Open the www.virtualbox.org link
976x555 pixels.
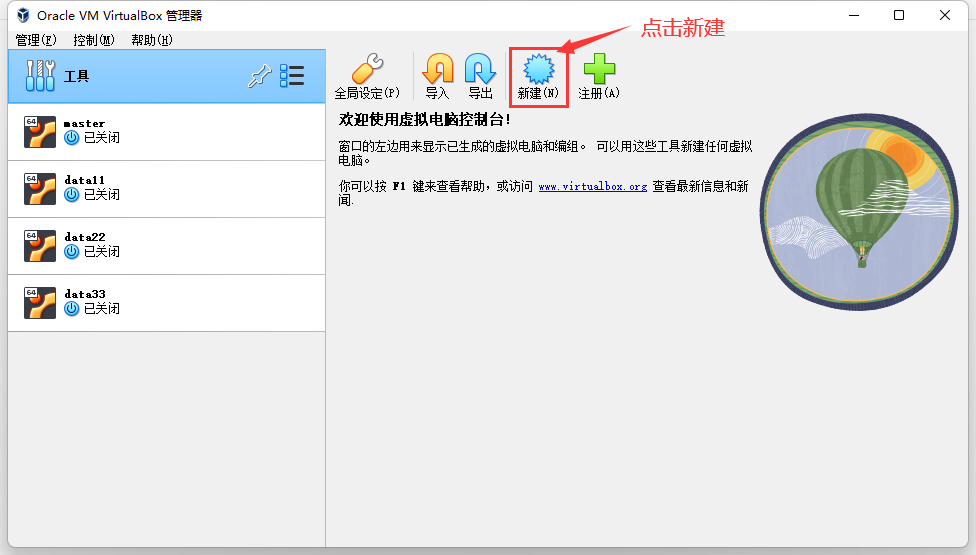pyautogui.click(x=593, y=186)
